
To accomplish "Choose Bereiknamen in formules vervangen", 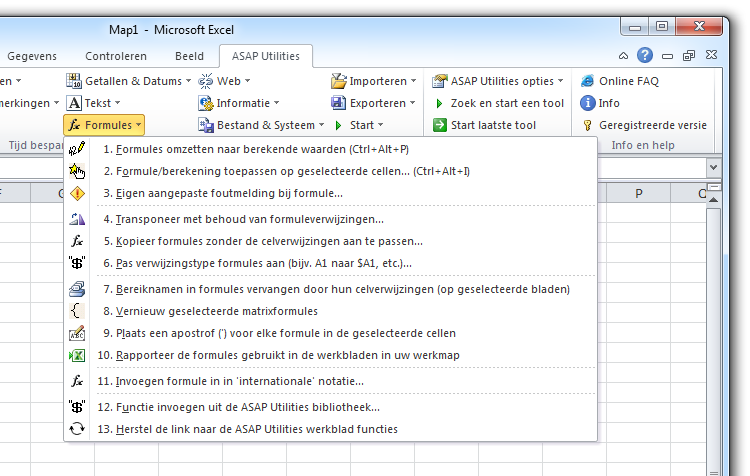I will tap(331, 289).
